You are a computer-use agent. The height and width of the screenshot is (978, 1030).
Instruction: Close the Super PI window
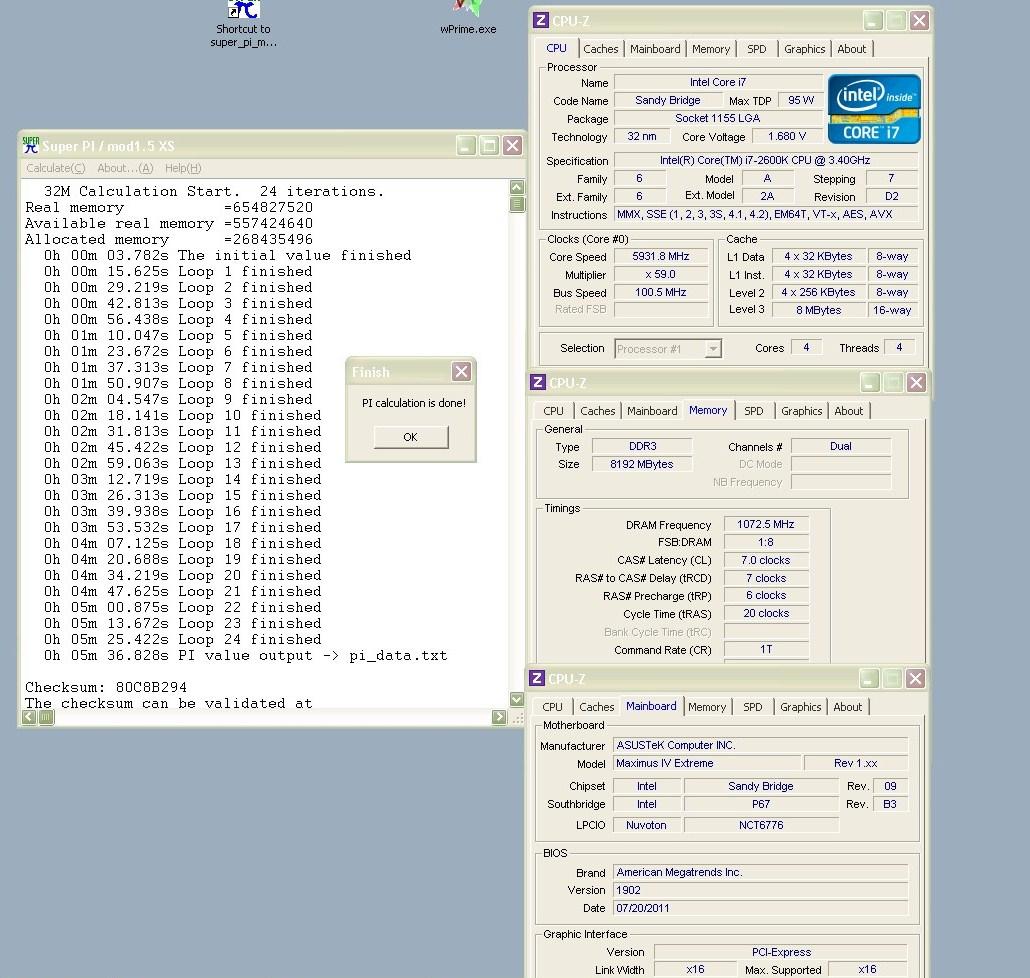pyautogui.click(x=512, y=145)
